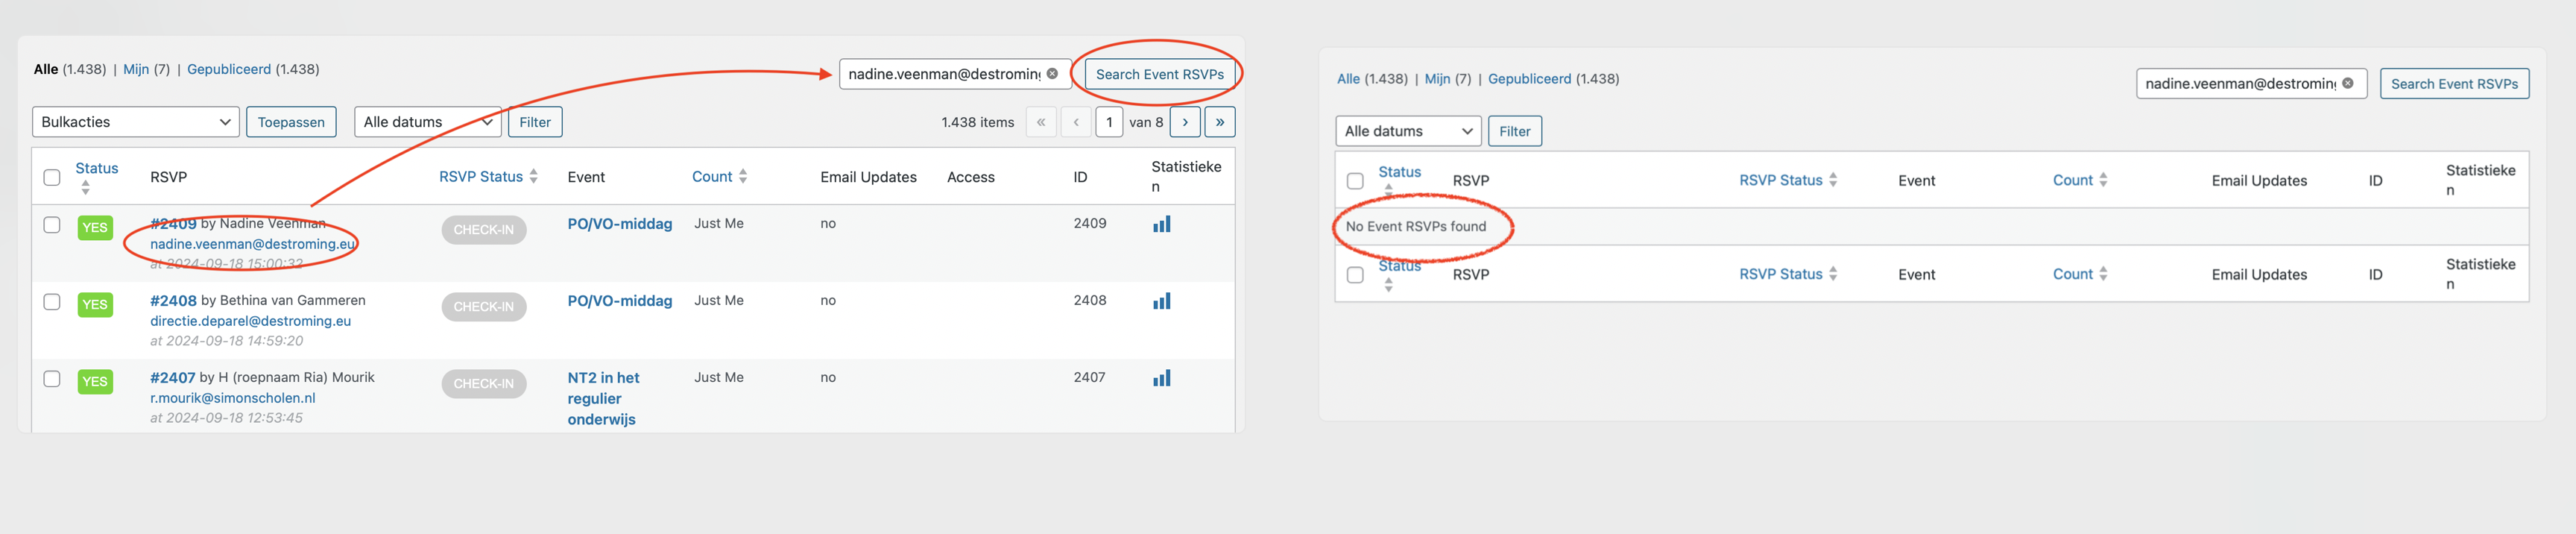Tick the checkbox for RSVP #2409 row
2576x534 pixels.
(x=52, y=225)
